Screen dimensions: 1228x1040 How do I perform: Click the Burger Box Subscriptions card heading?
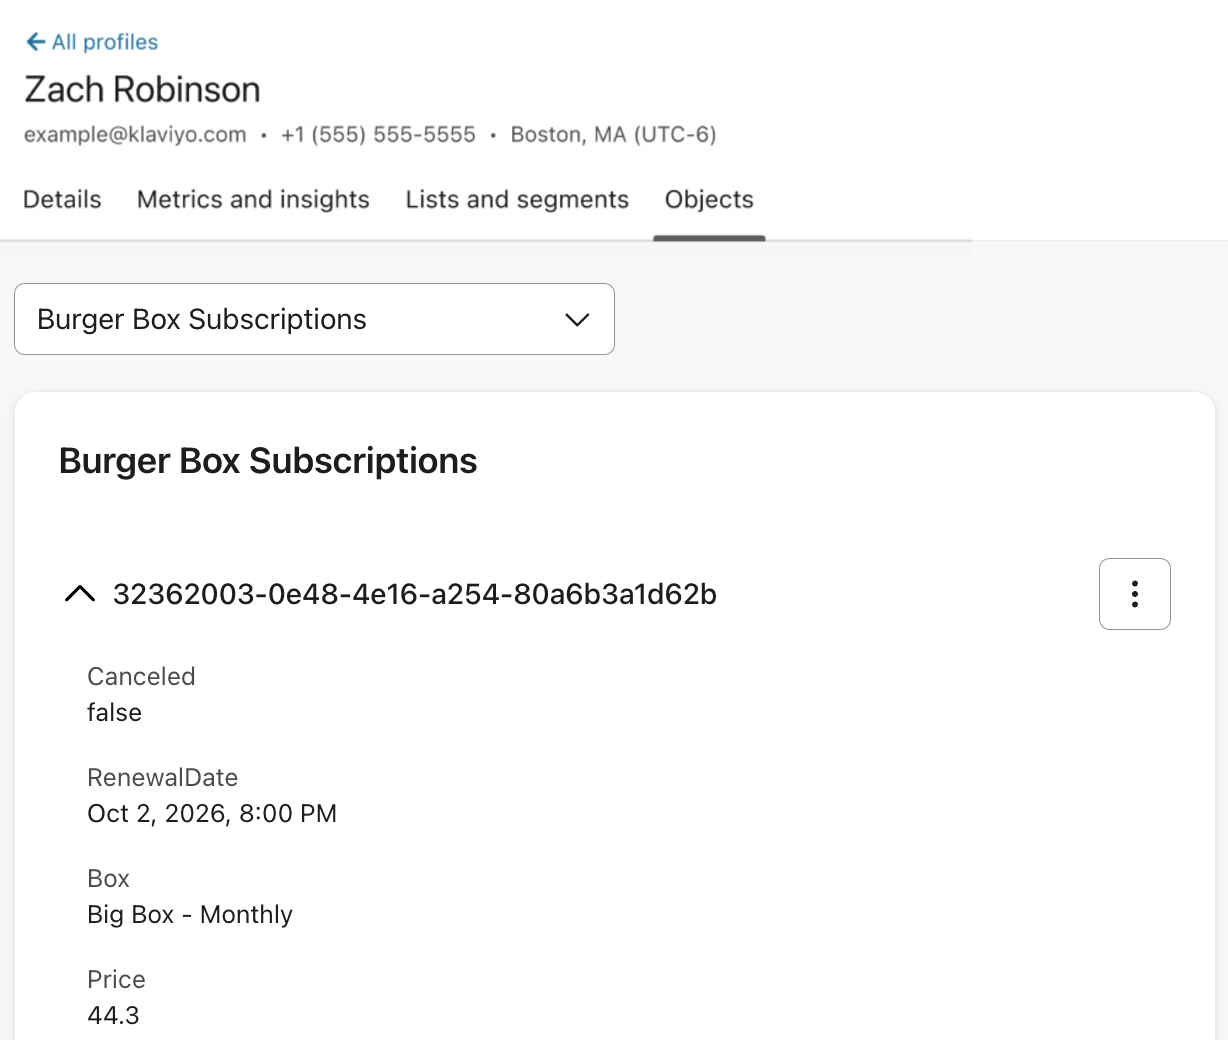[x=268, y=461]
